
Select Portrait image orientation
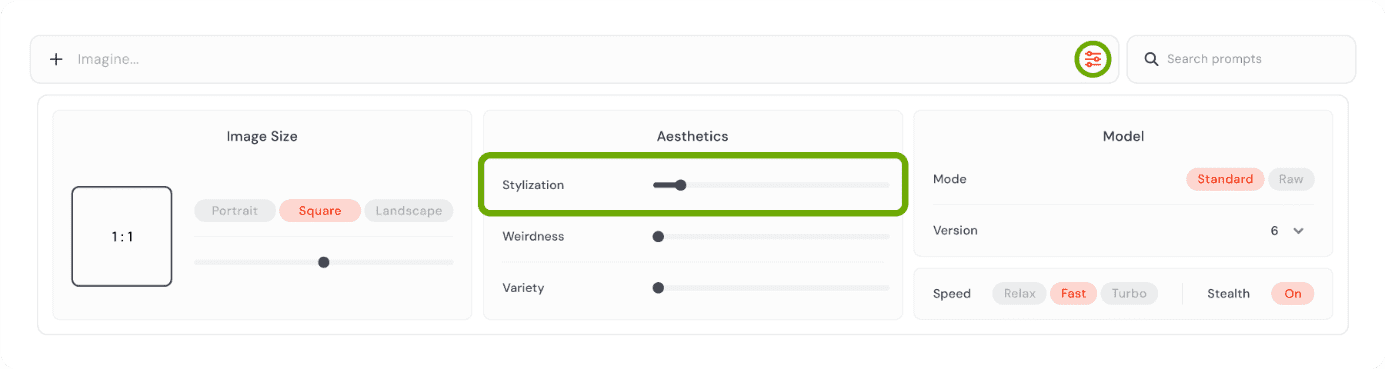235,211
